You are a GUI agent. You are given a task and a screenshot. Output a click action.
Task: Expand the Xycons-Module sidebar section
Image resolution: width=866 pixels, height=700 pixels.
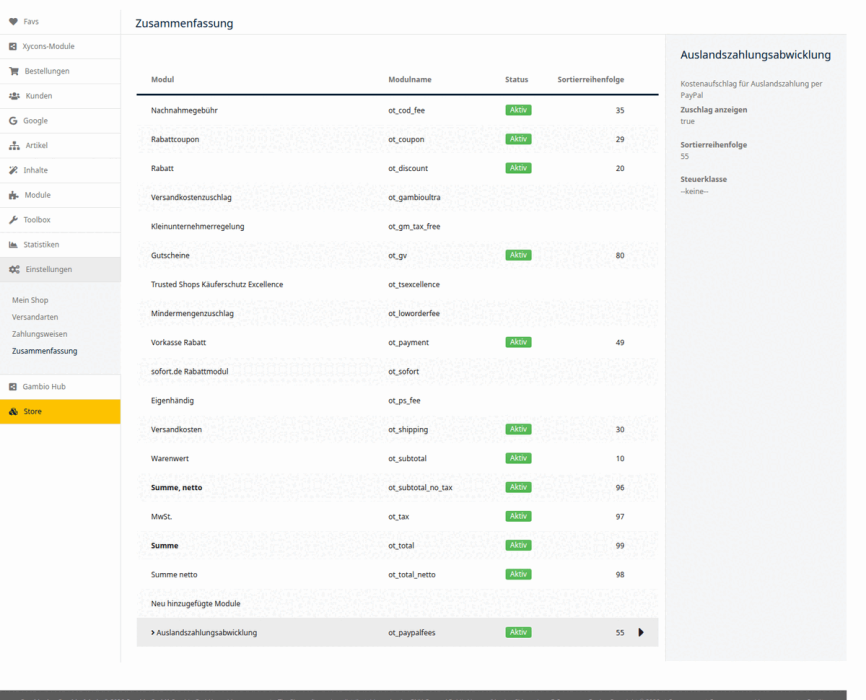pos(60,46)
